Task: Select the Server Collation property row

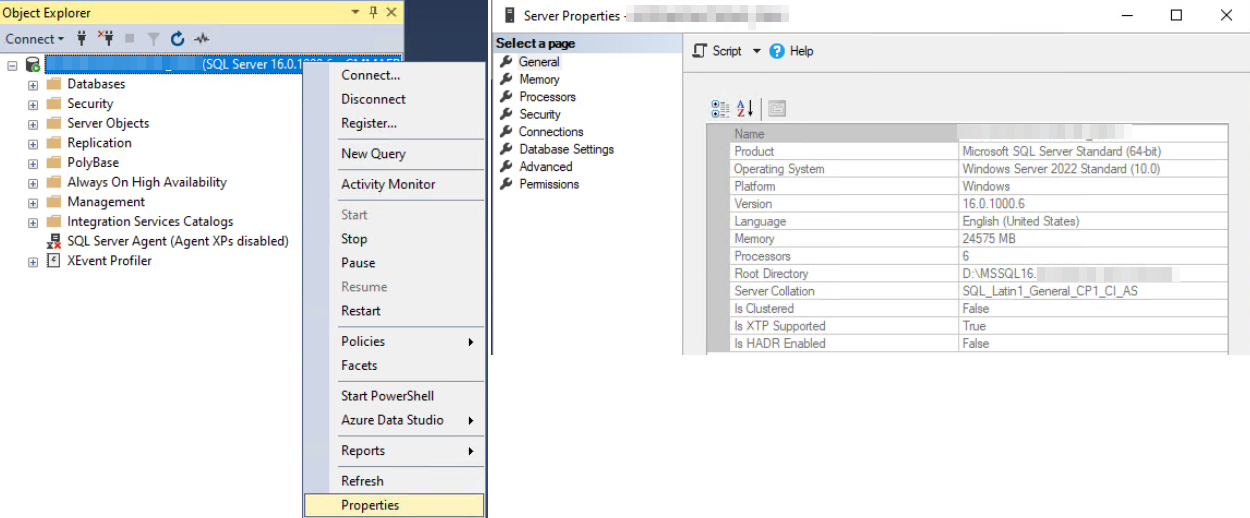Action: 774,291
